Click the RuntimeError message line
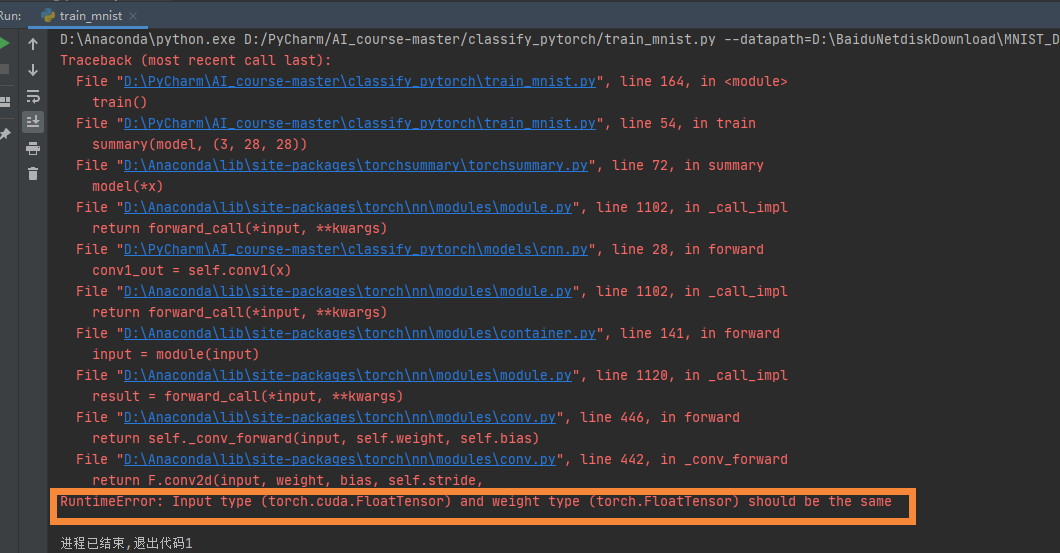1060x553 pixels. point(476,501)
